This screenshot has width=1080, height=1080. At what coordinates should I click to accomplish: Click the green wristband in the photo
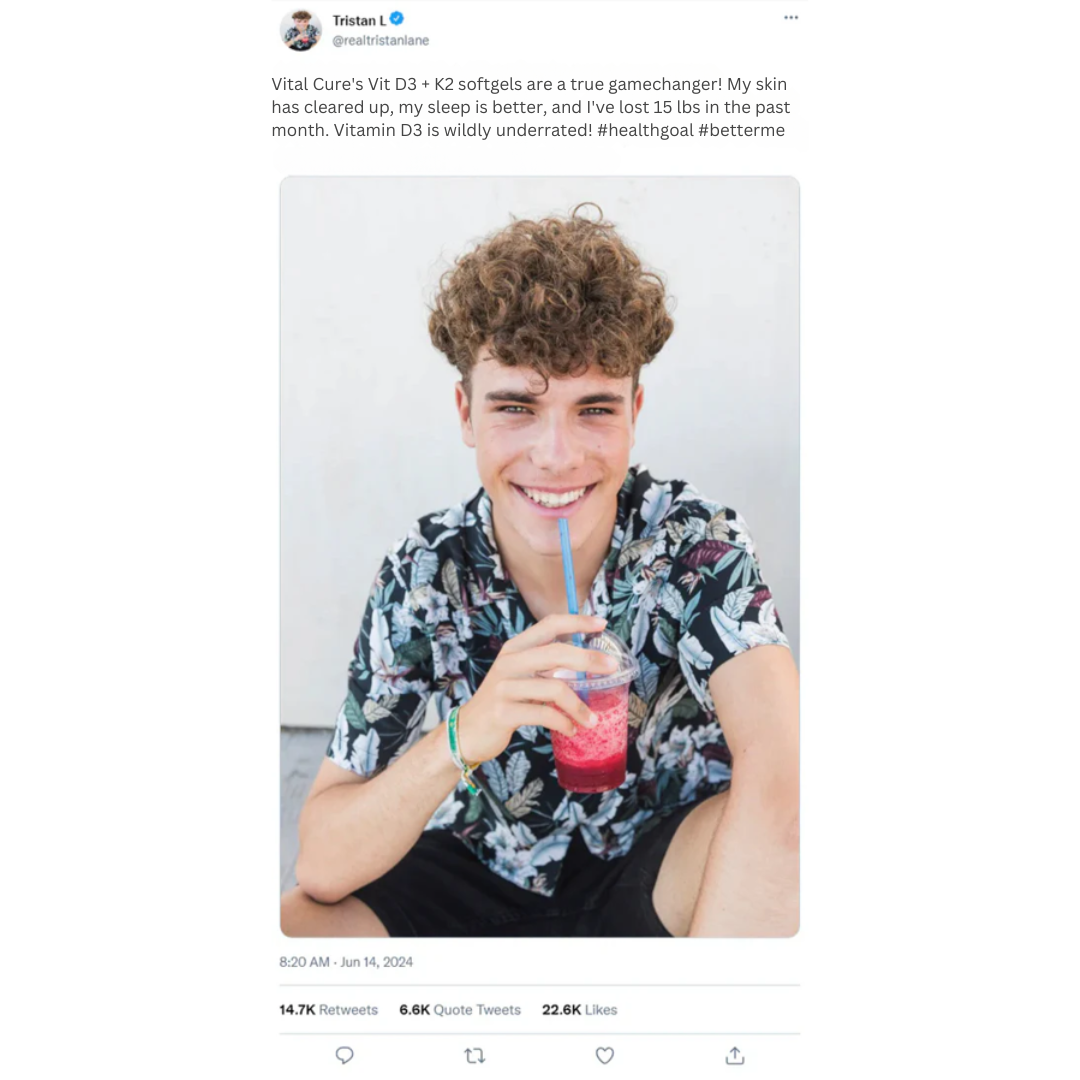point(461,745)
